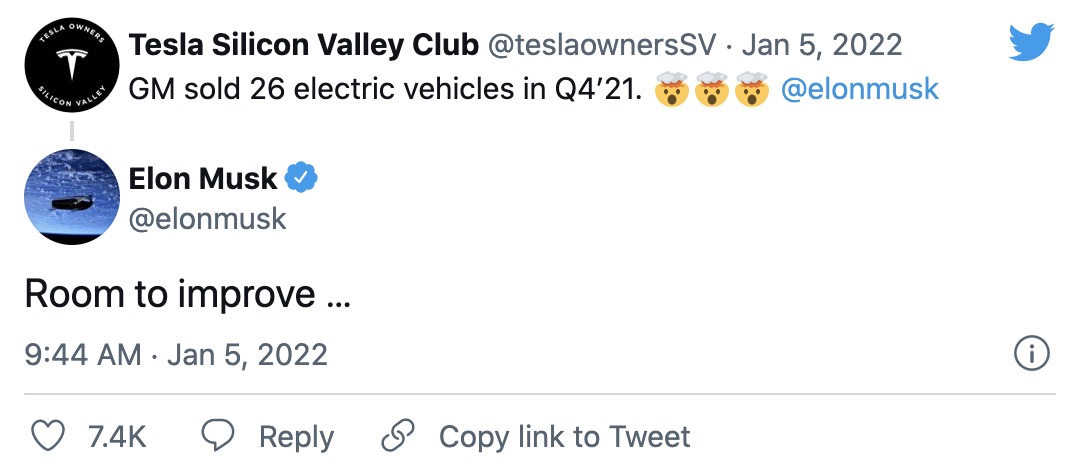This screenshot has height=464, width=1082.
Task: Click the "Room to improve ..." tweet text
Action: 186,295
